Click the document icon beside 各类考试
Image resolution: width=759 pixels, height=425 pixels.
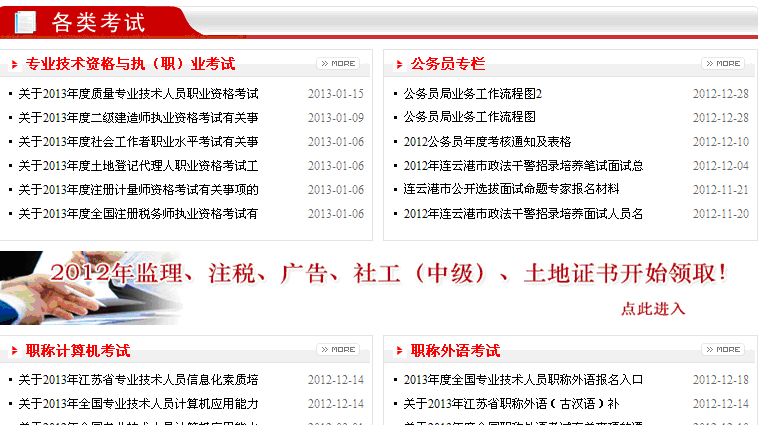click(25, 21)
